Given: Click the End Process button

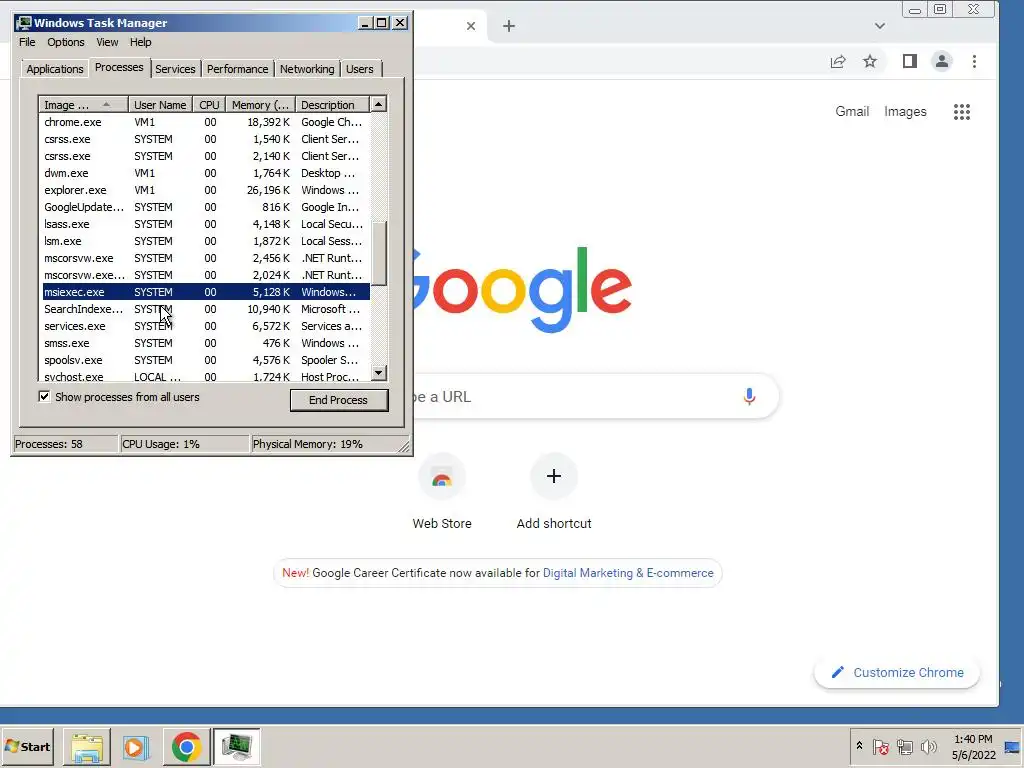Looking at the screenshot, I should tap(338, 400).
